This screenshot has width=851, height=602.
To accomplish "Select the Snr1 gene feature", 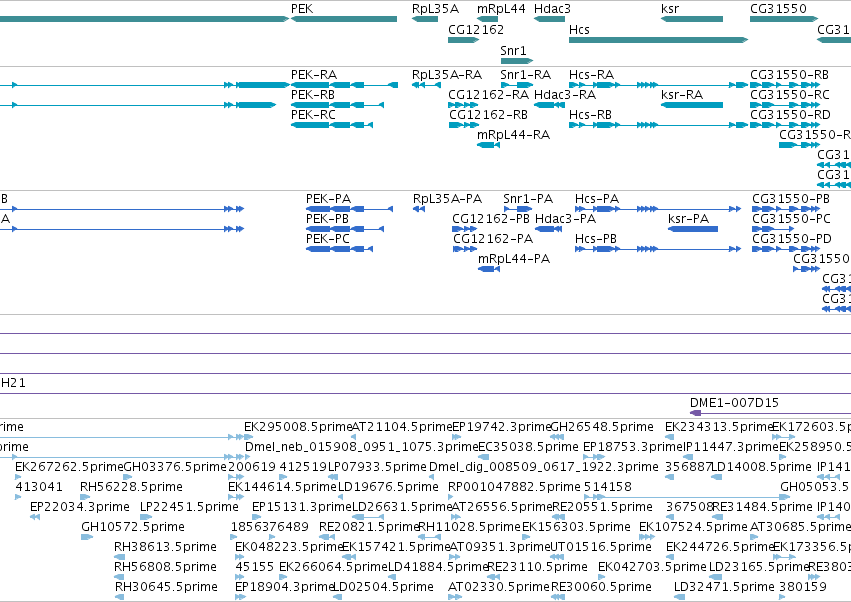I will click(x=517, y=60).
